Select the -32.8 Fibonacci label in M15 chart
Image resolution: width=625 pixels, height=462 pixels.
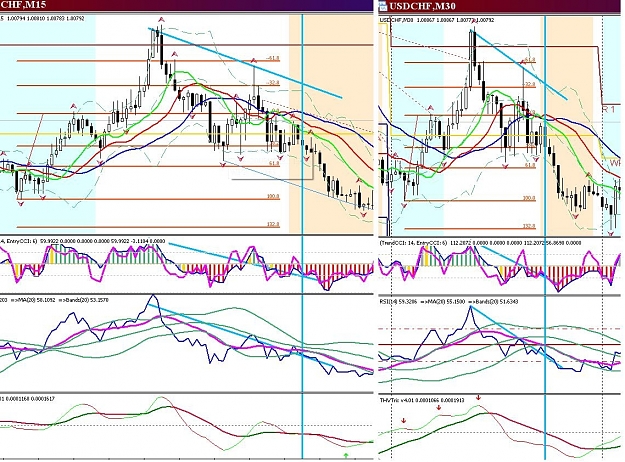273,83
